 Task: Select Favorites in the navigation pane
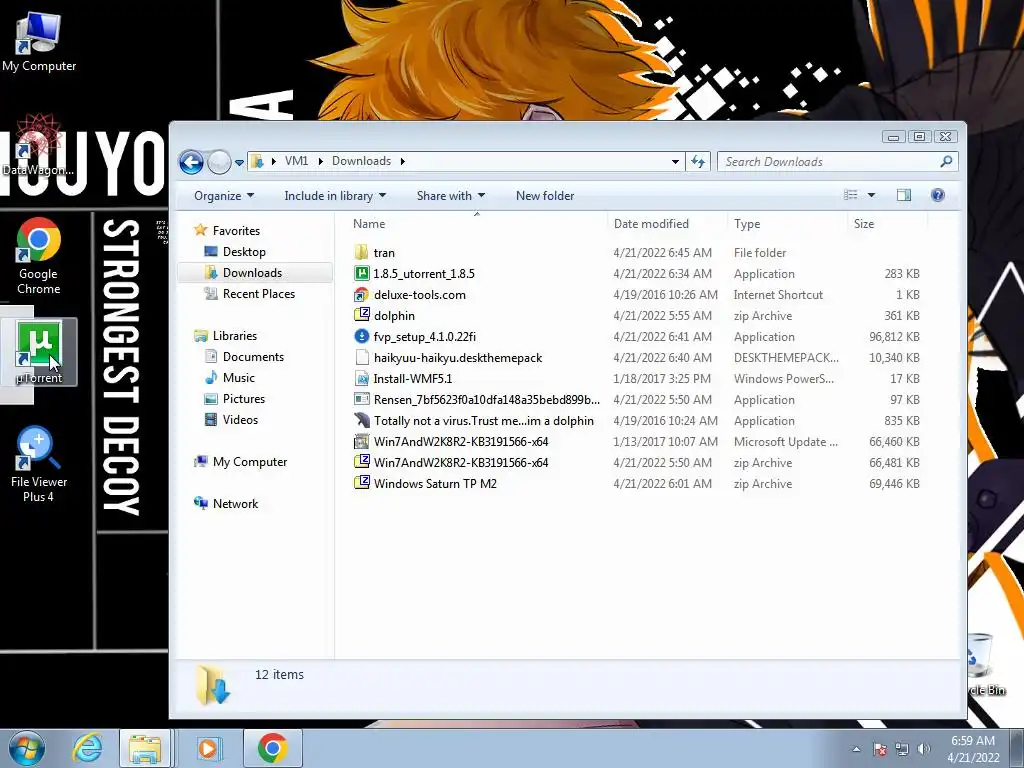(x=236, y=231)
